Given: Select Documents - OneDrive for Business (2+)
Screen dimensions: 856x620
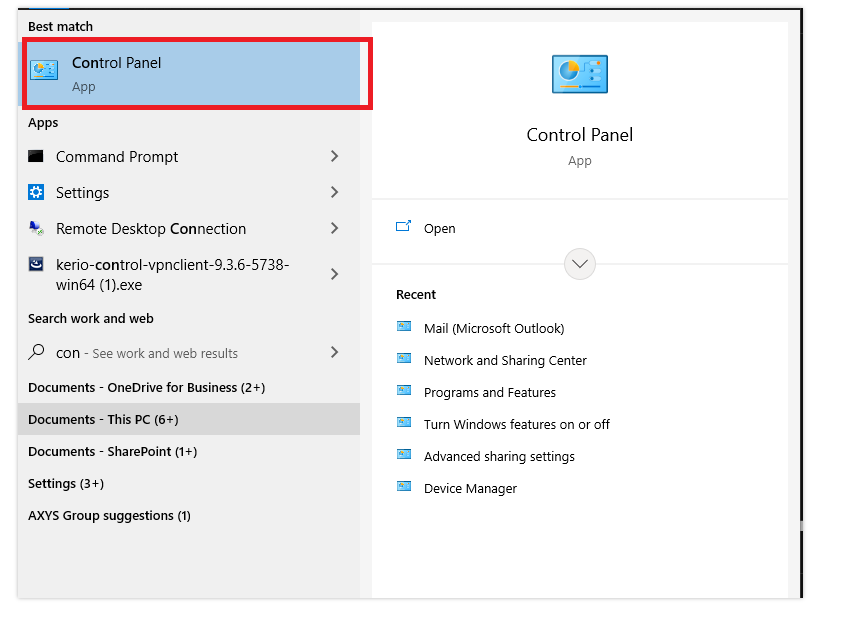Looking at the screenshot, I should 146,388.
